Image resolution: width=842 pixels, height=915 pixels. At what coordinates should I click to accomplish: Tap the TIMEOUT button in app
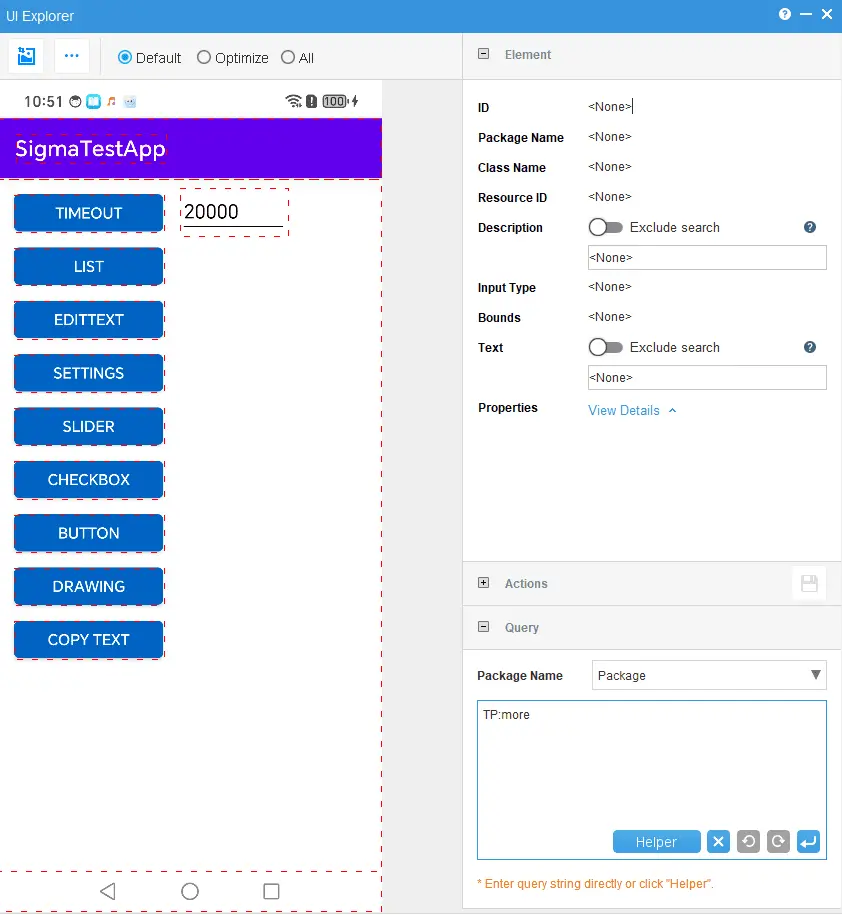89,213
